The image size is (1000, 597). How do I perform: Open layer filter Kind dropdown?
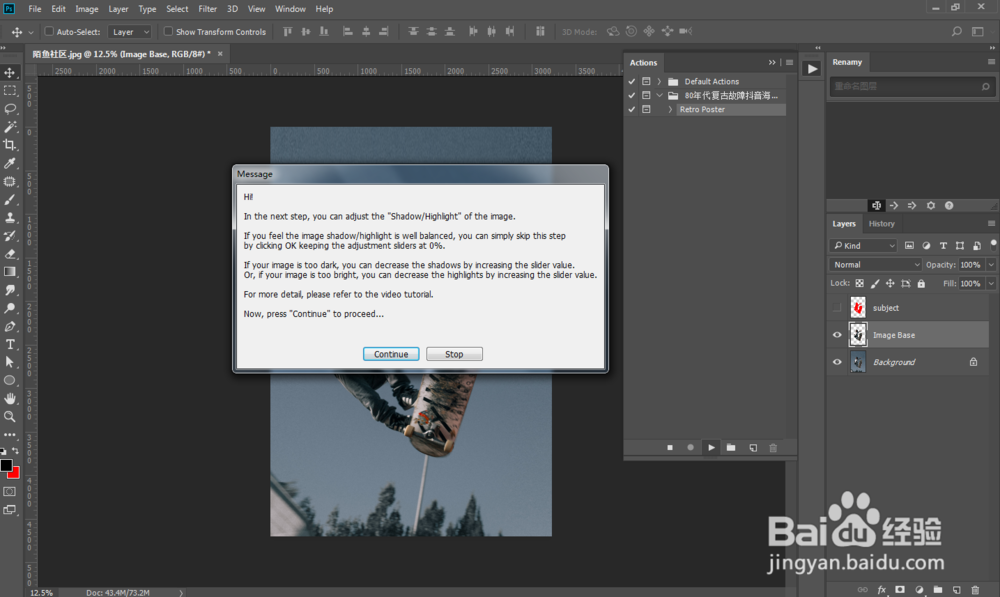point(864,246)
